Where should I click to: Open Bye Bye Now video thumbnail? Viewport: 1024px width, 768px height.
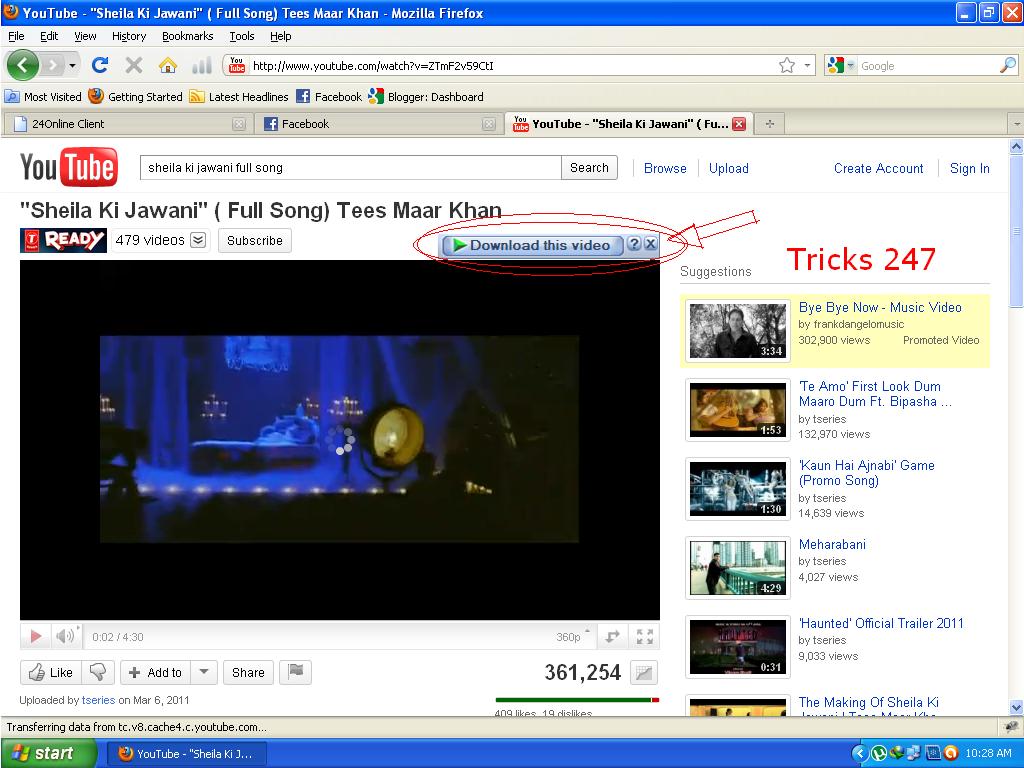click(x=738, y=331)
